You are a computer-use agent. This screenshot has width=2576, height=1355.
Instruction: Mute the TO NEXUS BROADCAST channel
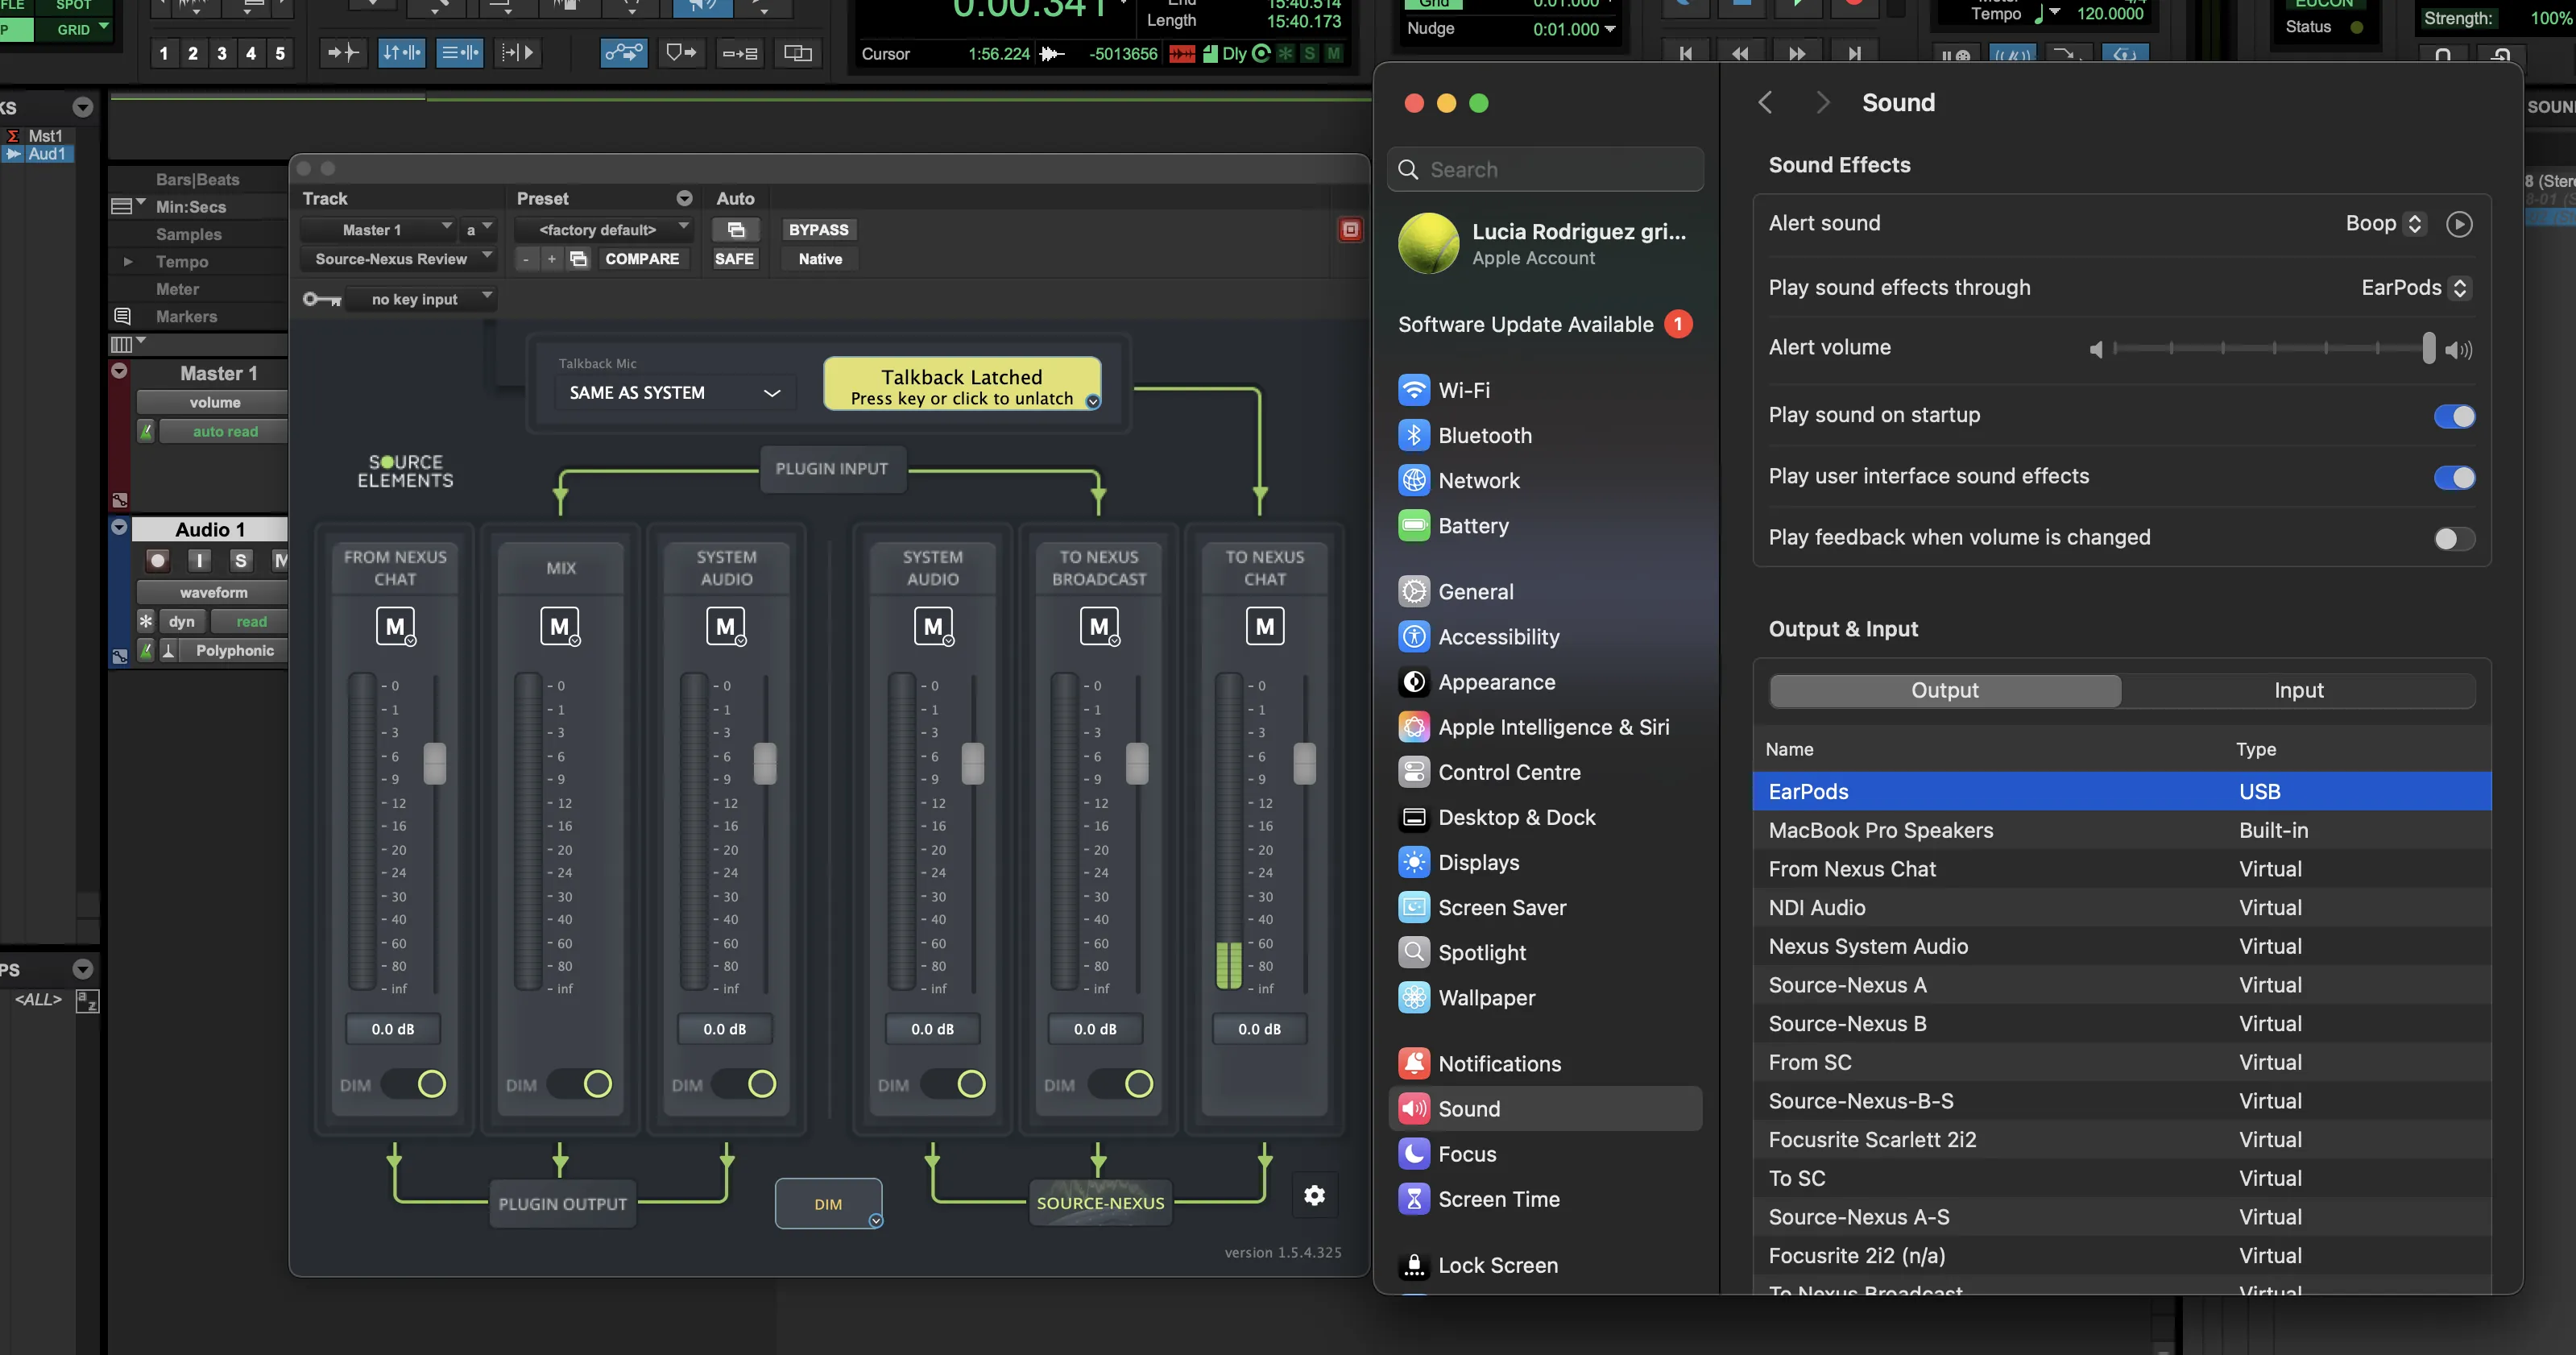[x=1099, y=626]
